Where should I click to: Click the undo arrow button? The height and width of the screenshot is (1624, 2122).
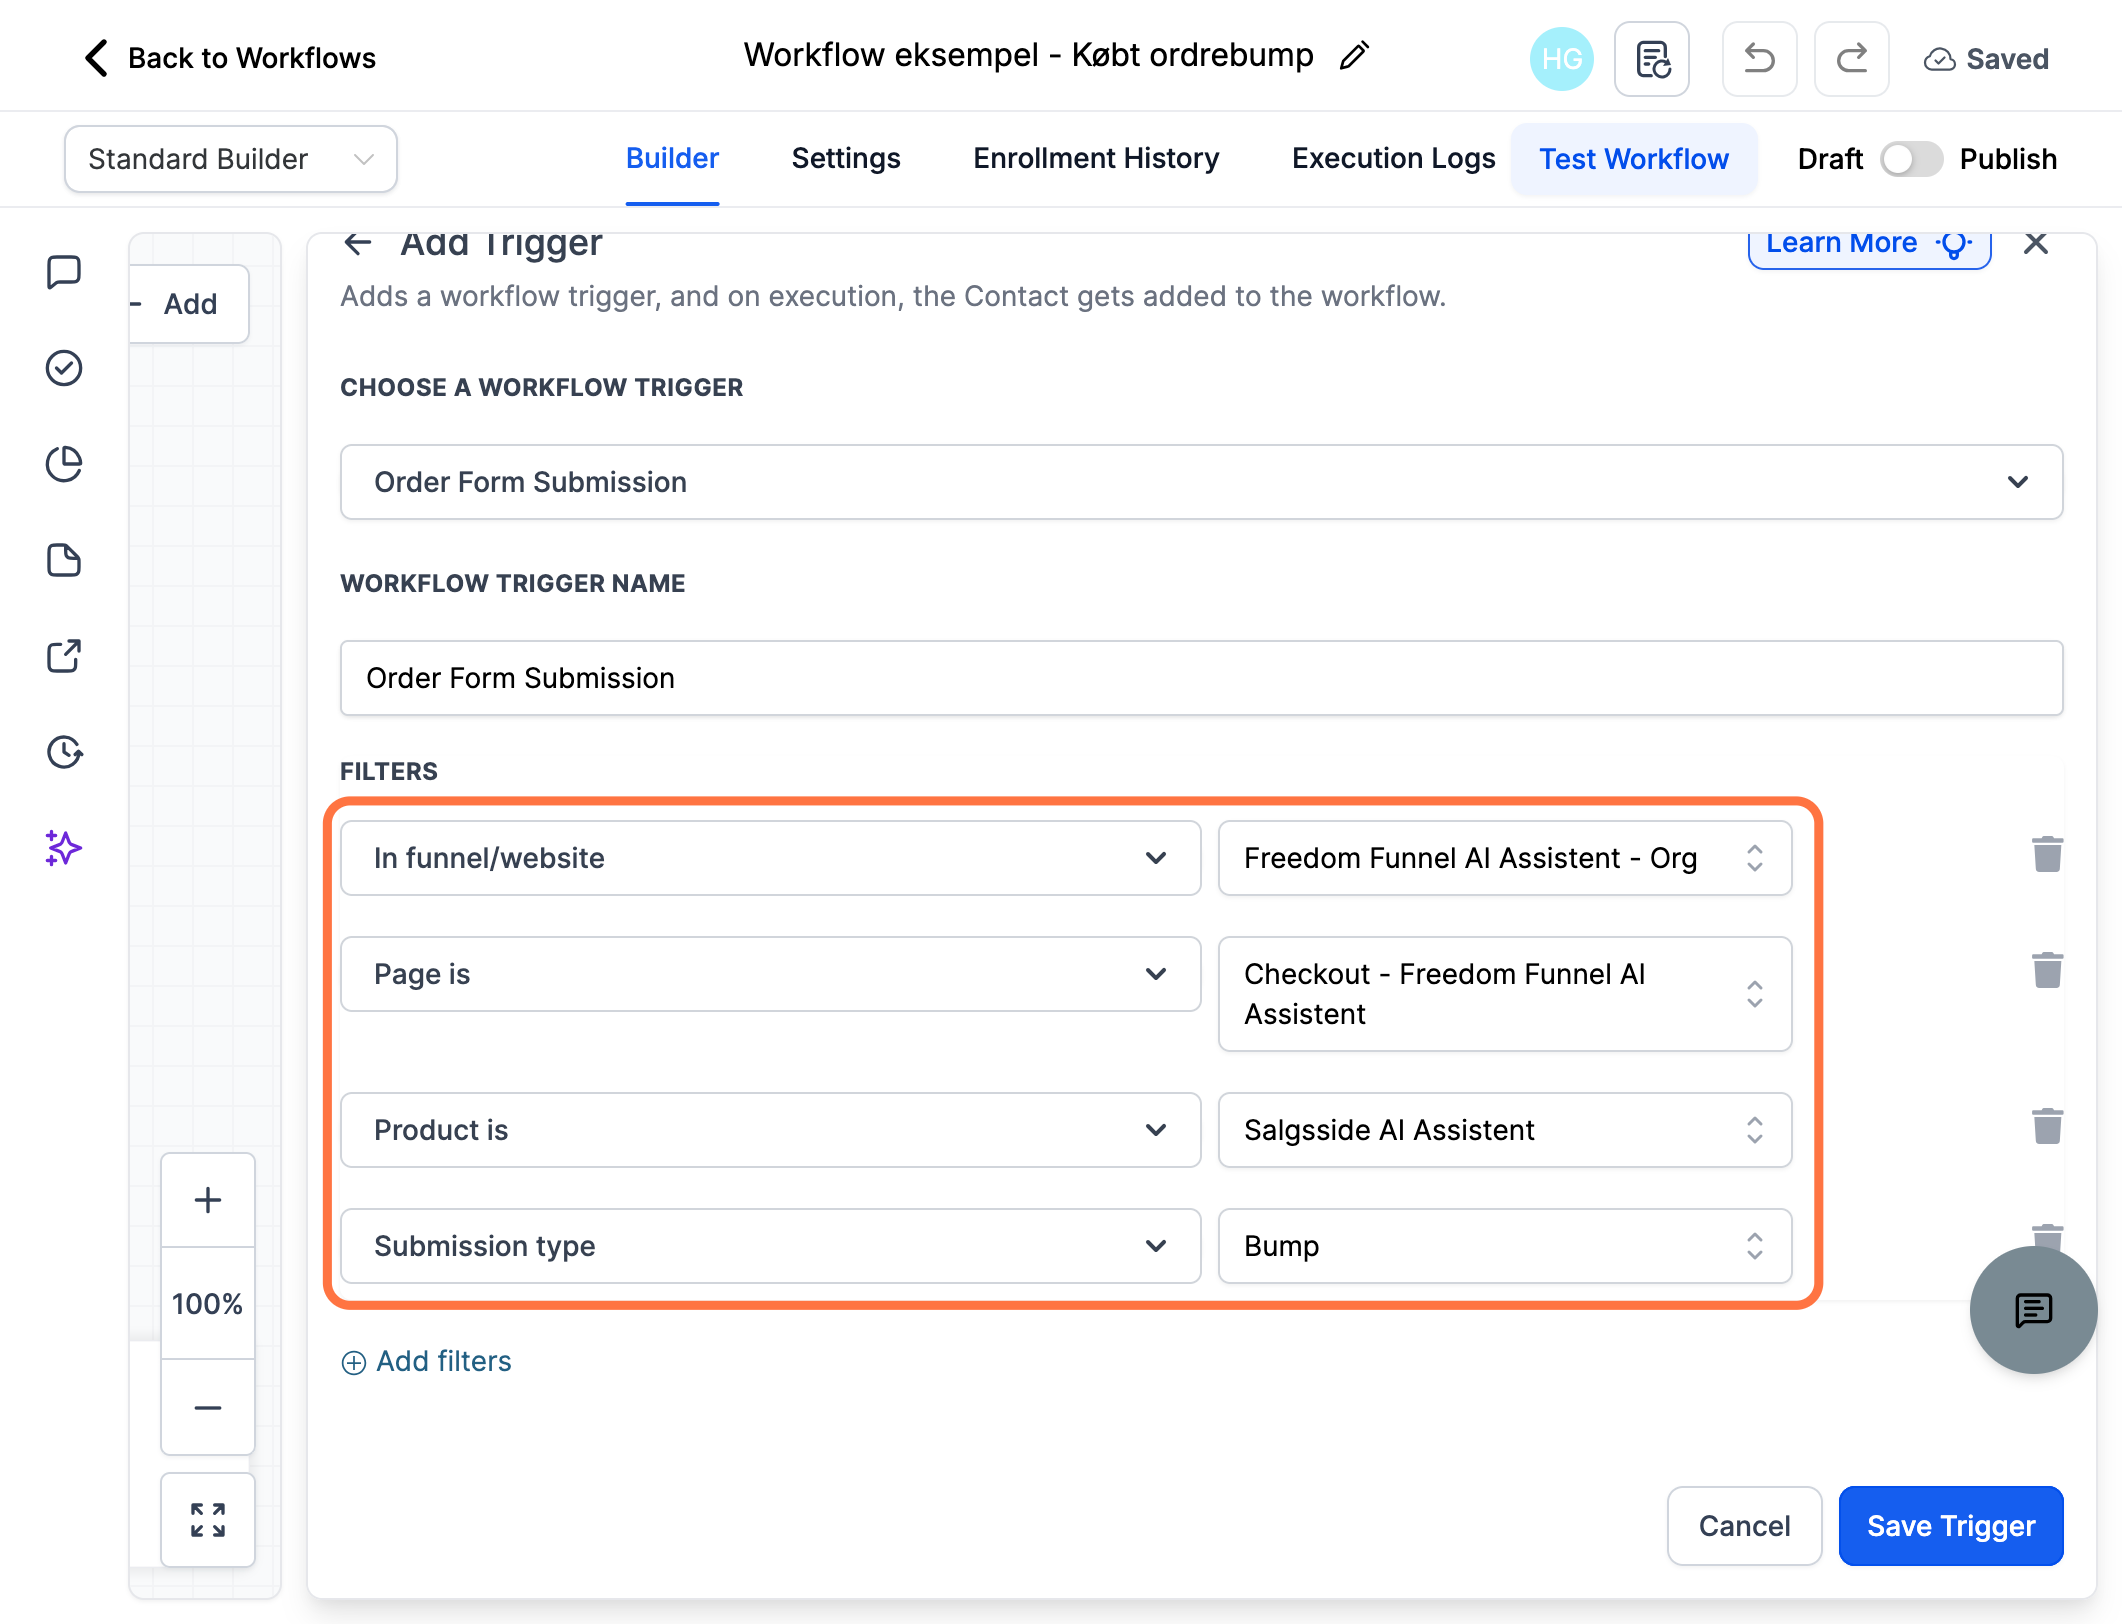point(1760,59)
